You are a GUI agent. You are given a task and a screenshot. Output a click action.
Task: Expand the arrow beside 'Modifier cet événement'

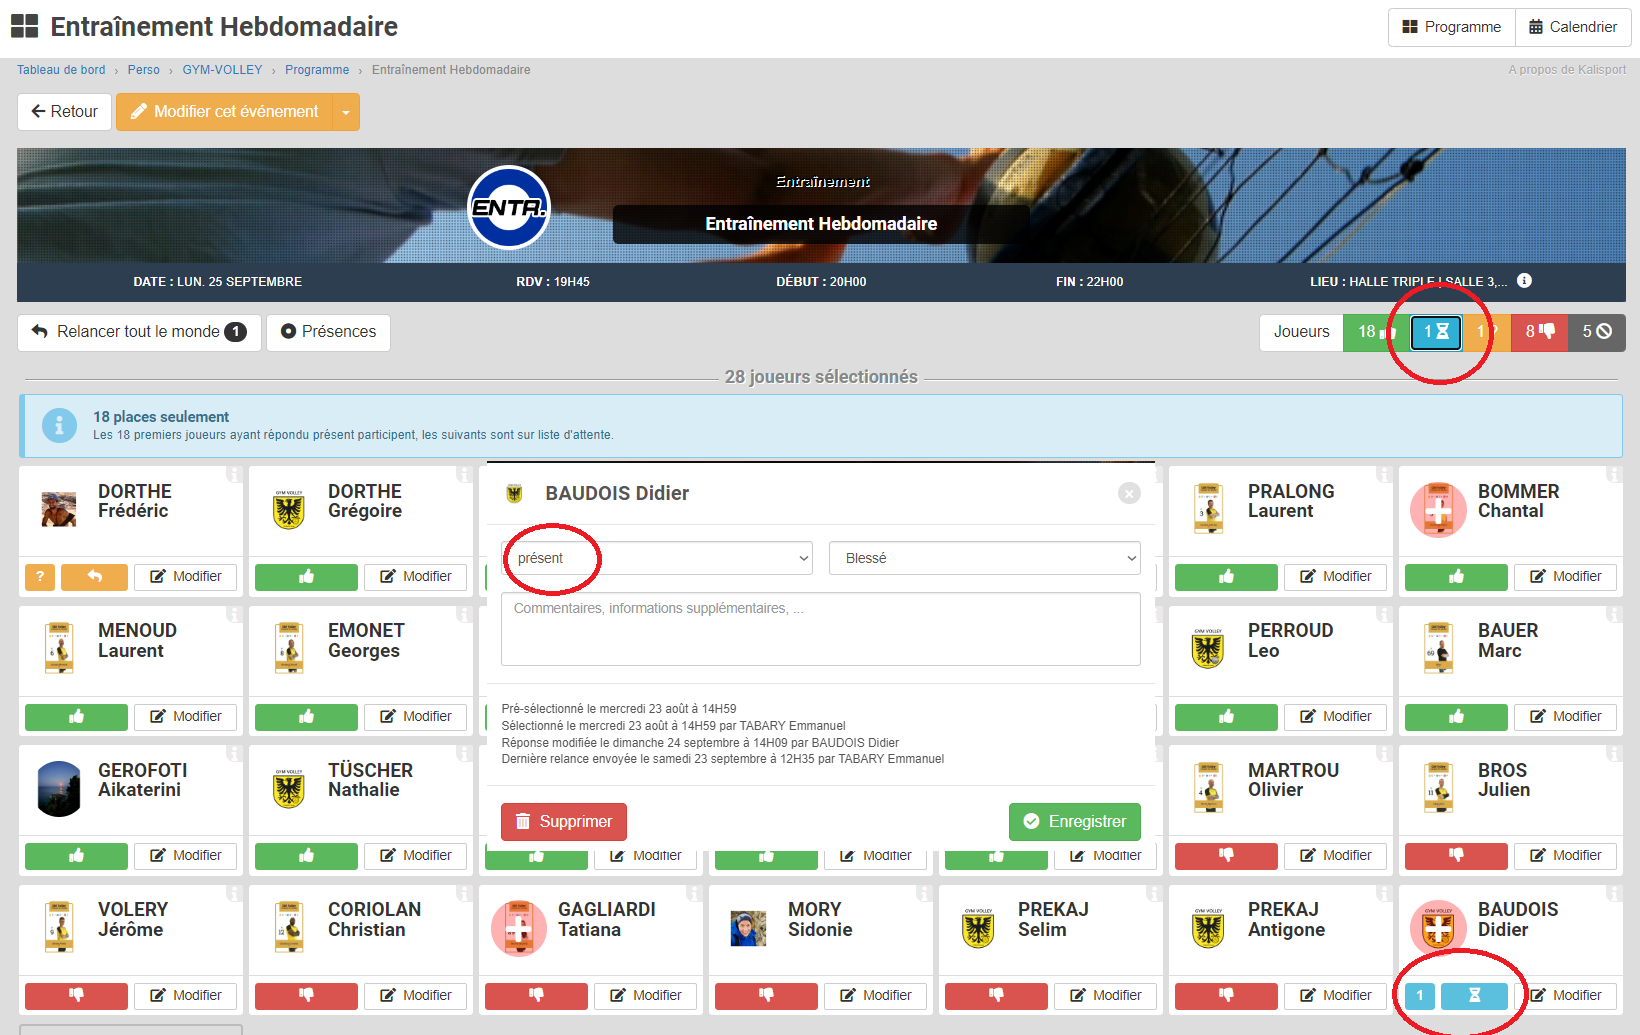pos(346,112)
